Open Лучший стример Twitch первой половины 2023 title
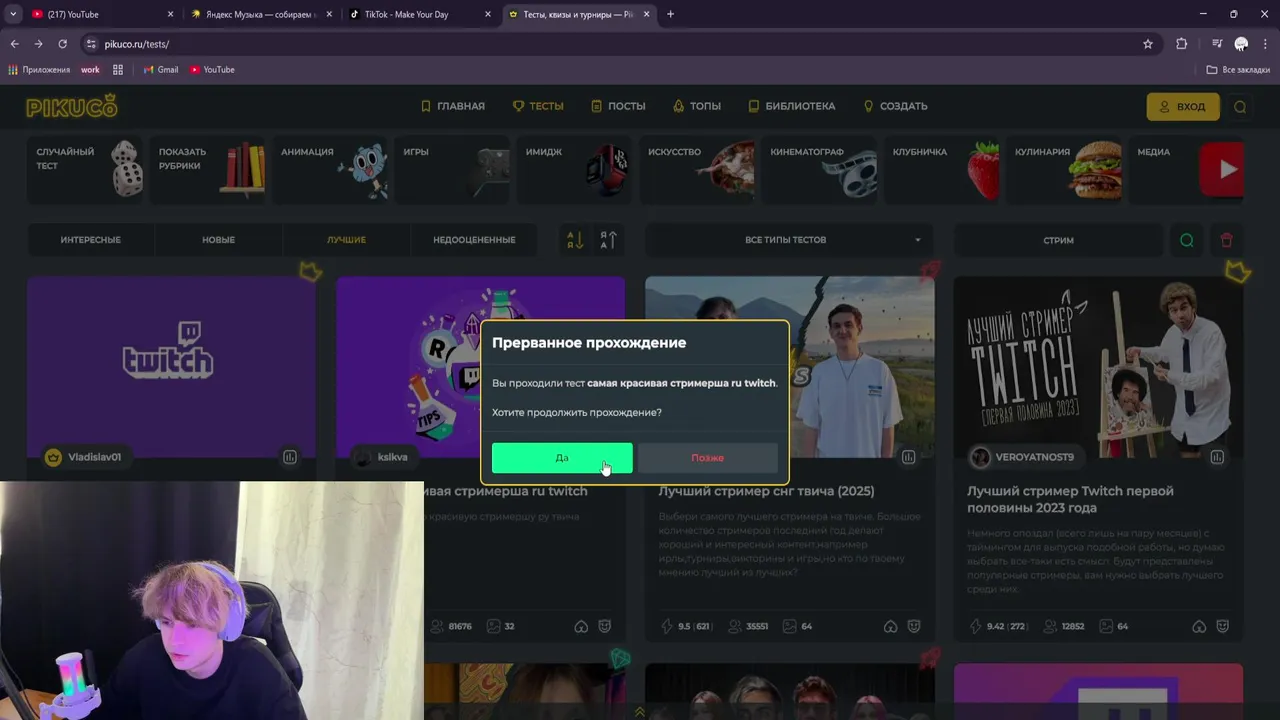The width and height of the screenshot is (1280, 720). coord(1070,499)
